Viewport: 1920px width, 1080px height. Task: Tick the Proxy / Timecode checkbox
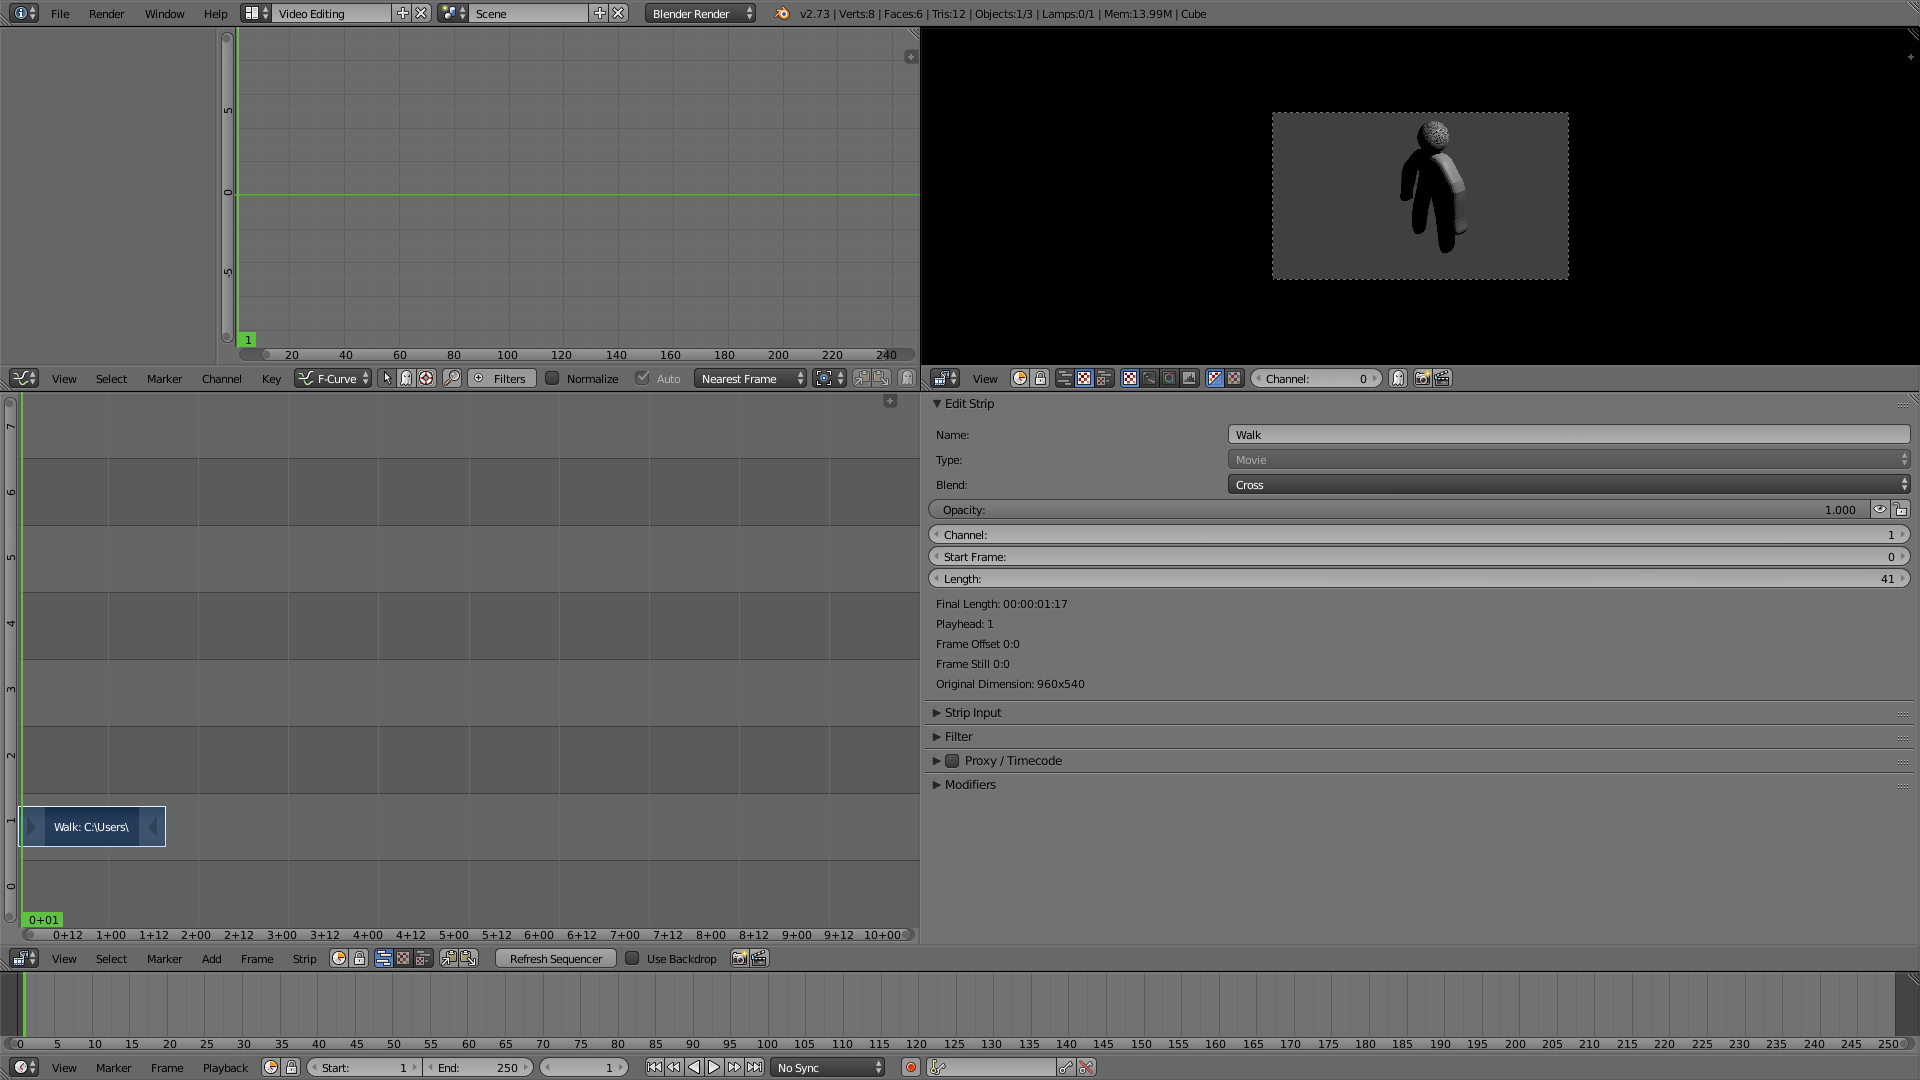952,761
